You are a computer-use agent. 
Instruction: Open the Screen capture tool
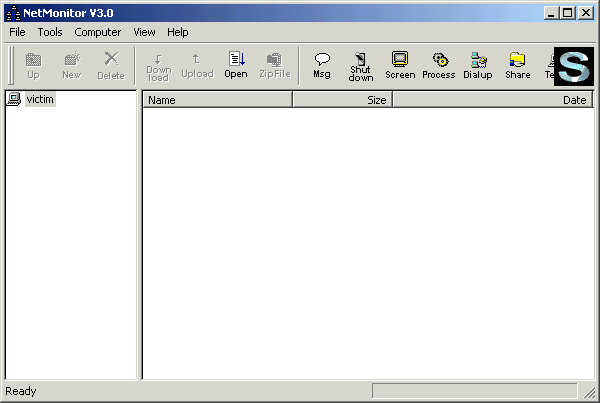pyautogui.click(x=400, y=66)
